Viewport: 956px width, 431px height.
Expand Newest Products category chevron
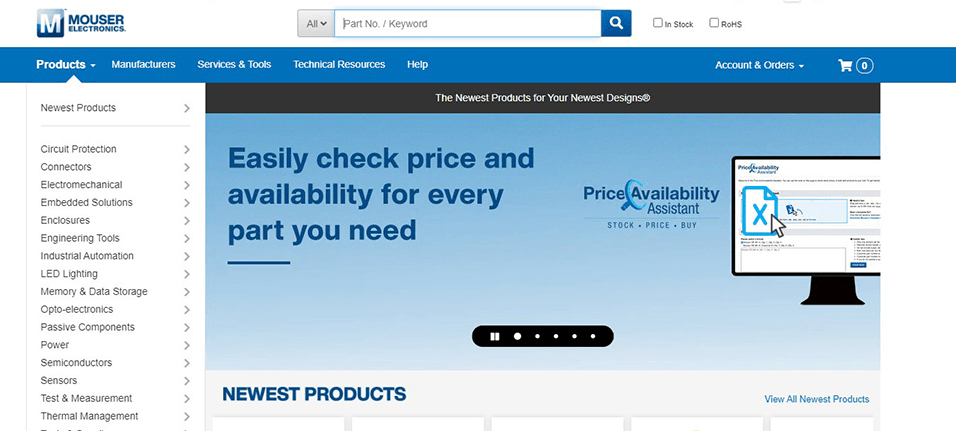coord(187,109)
